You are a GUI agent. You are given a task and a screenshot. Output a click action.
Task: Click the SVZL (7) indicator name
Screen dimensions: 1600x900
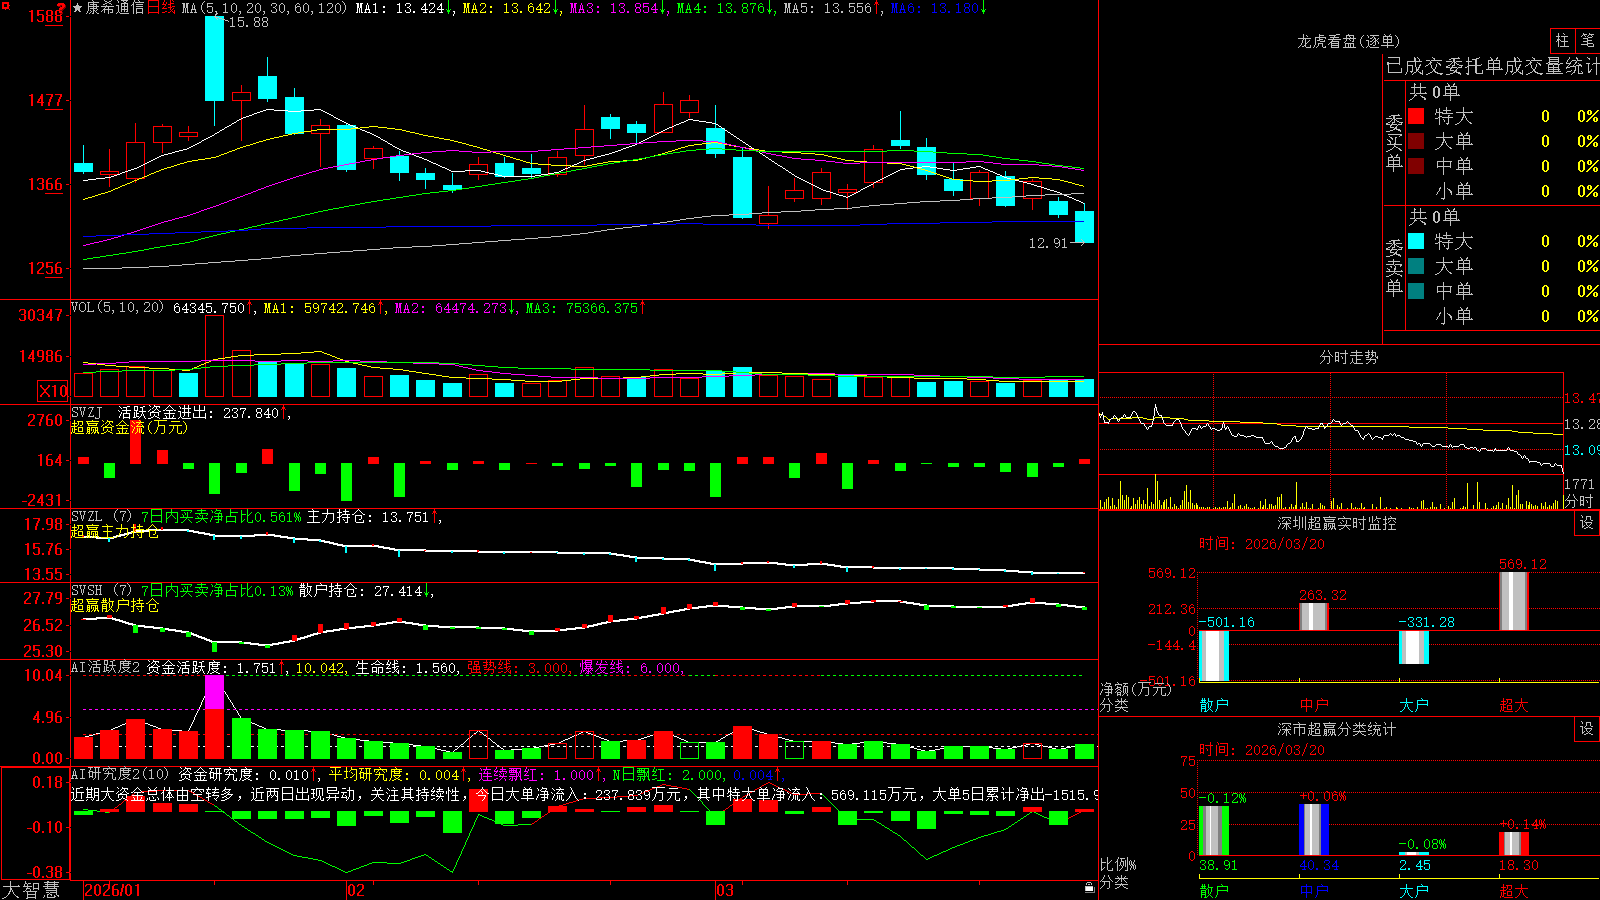pos(102,517)
